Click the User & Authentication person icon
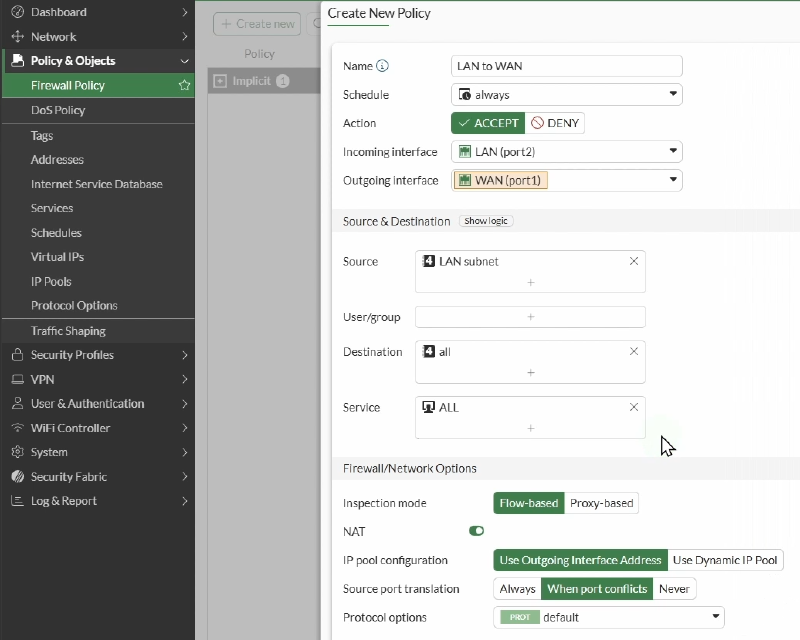This screenshot has height=640, width=800. 17,403
